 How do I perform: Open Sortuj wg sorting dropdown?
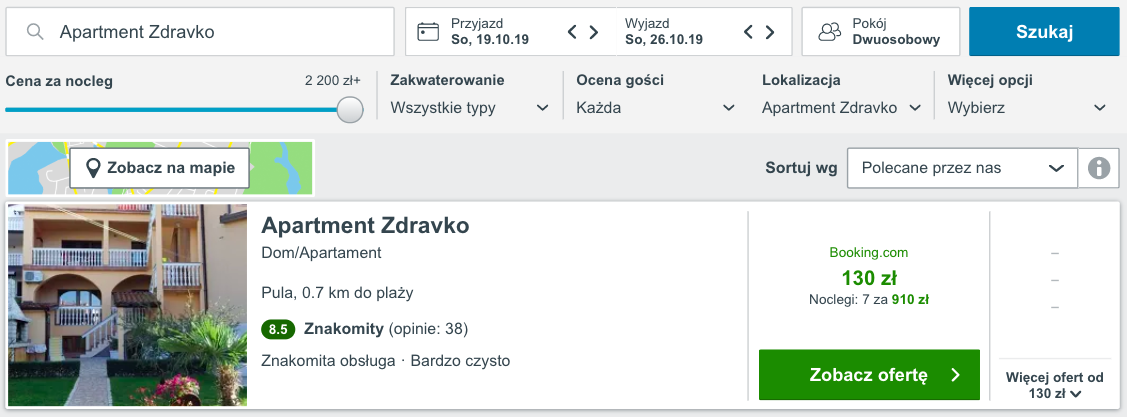coord(962,168)
